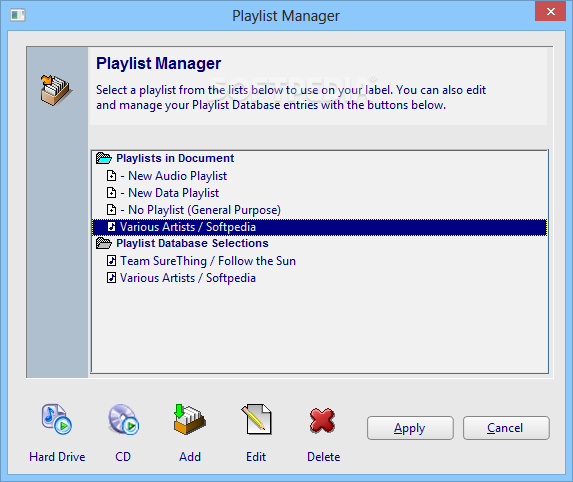Collapse the Playlist Database Selections folder
Screen dimensions: 573x482
pos(104,243)
